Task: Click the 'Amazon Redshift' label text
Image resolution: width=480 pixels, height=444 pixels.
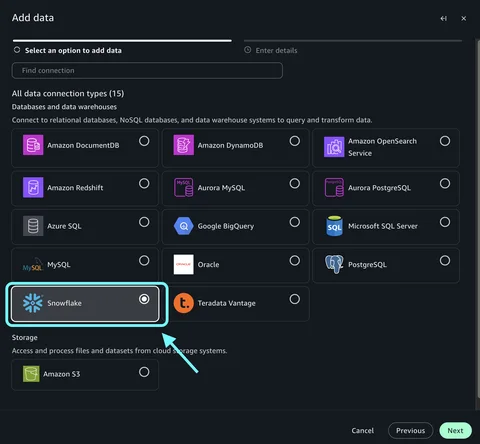Action: (x=75, y=188)
